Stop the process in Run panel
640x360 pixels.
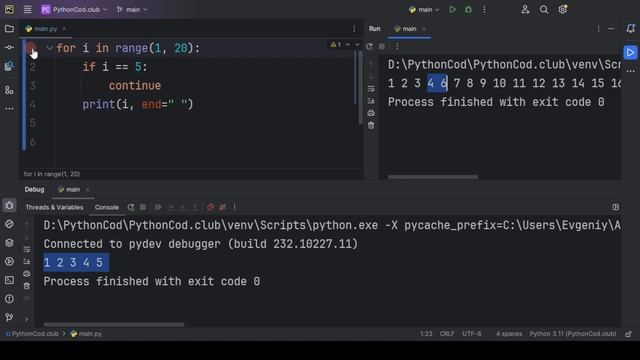pos(382,47)
